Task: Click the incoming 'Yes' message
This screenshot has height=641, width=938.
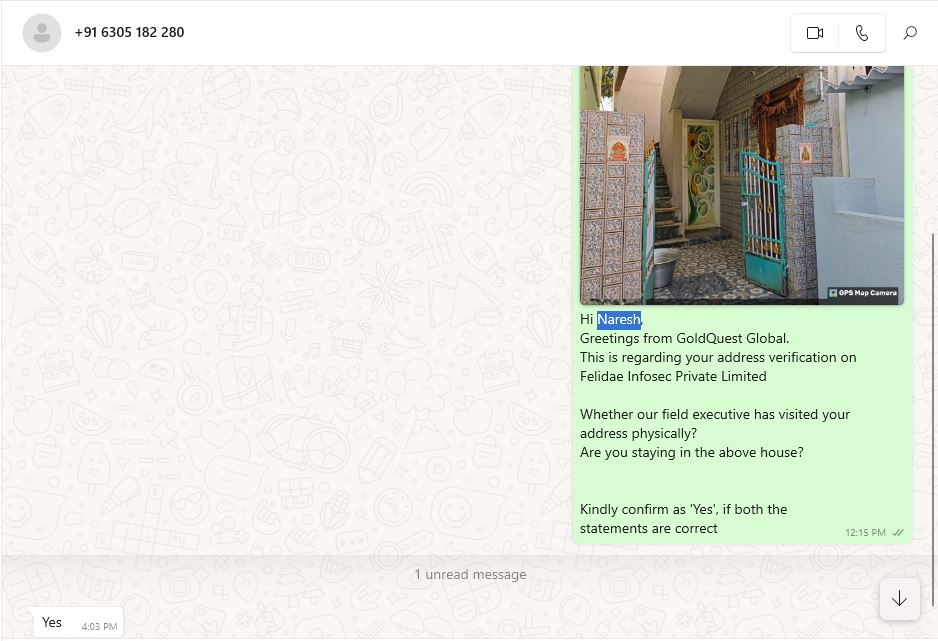Action: pyautogui.click(x=78, y=622)
